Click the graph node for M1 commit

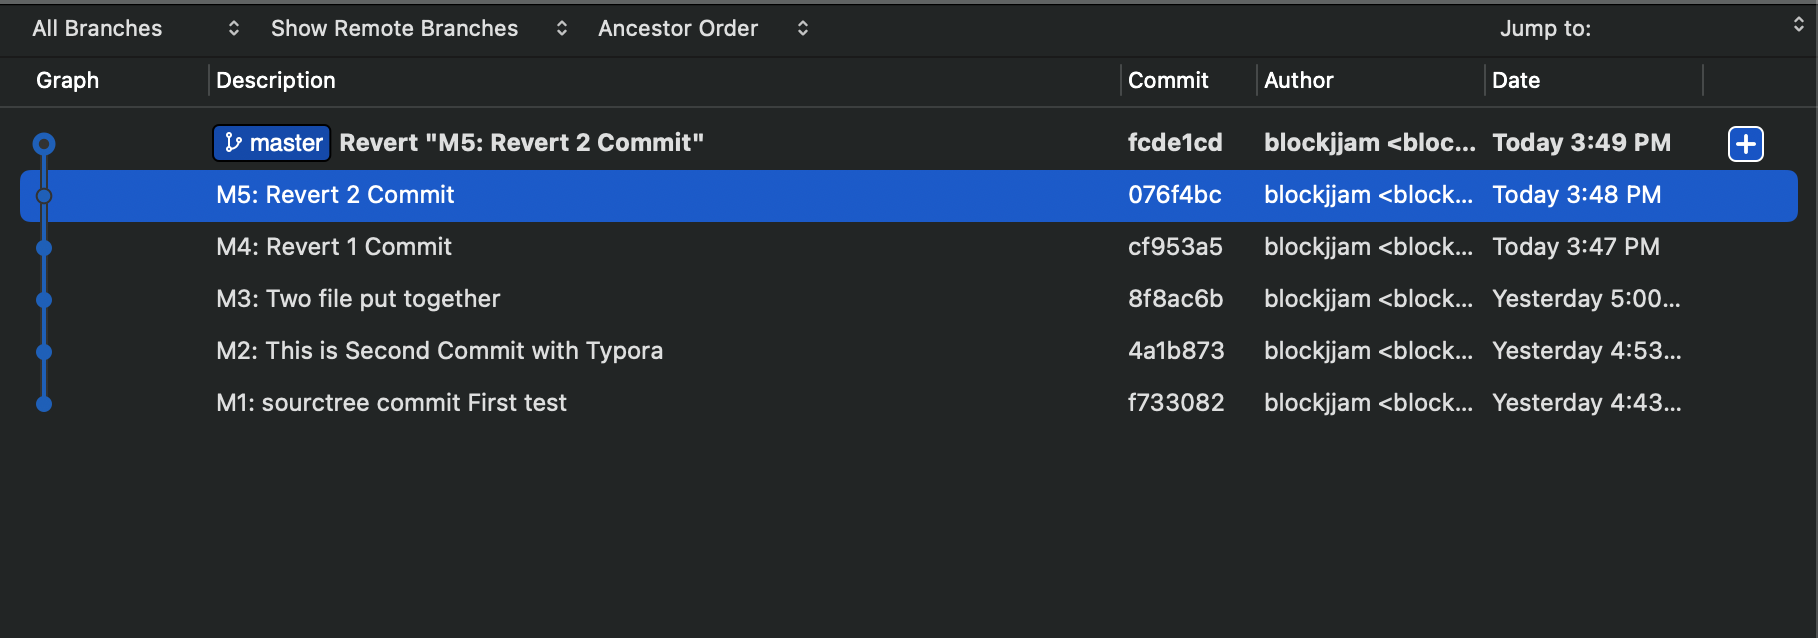[44, 404]
